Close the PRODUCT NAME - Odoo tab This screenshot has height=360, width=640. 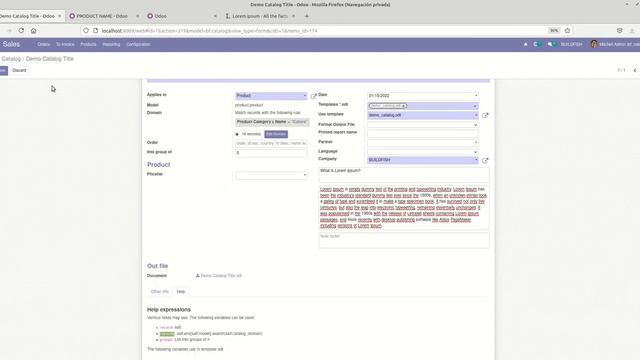(x=138, y=16)
